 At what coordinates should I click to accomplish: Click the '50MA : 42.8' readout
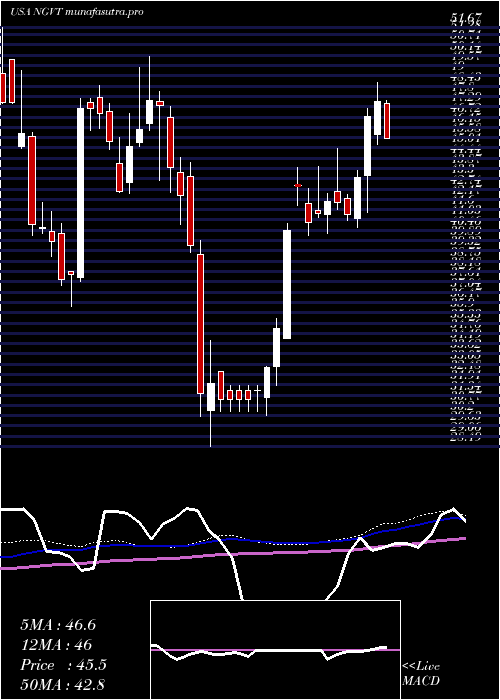(62, 684)
